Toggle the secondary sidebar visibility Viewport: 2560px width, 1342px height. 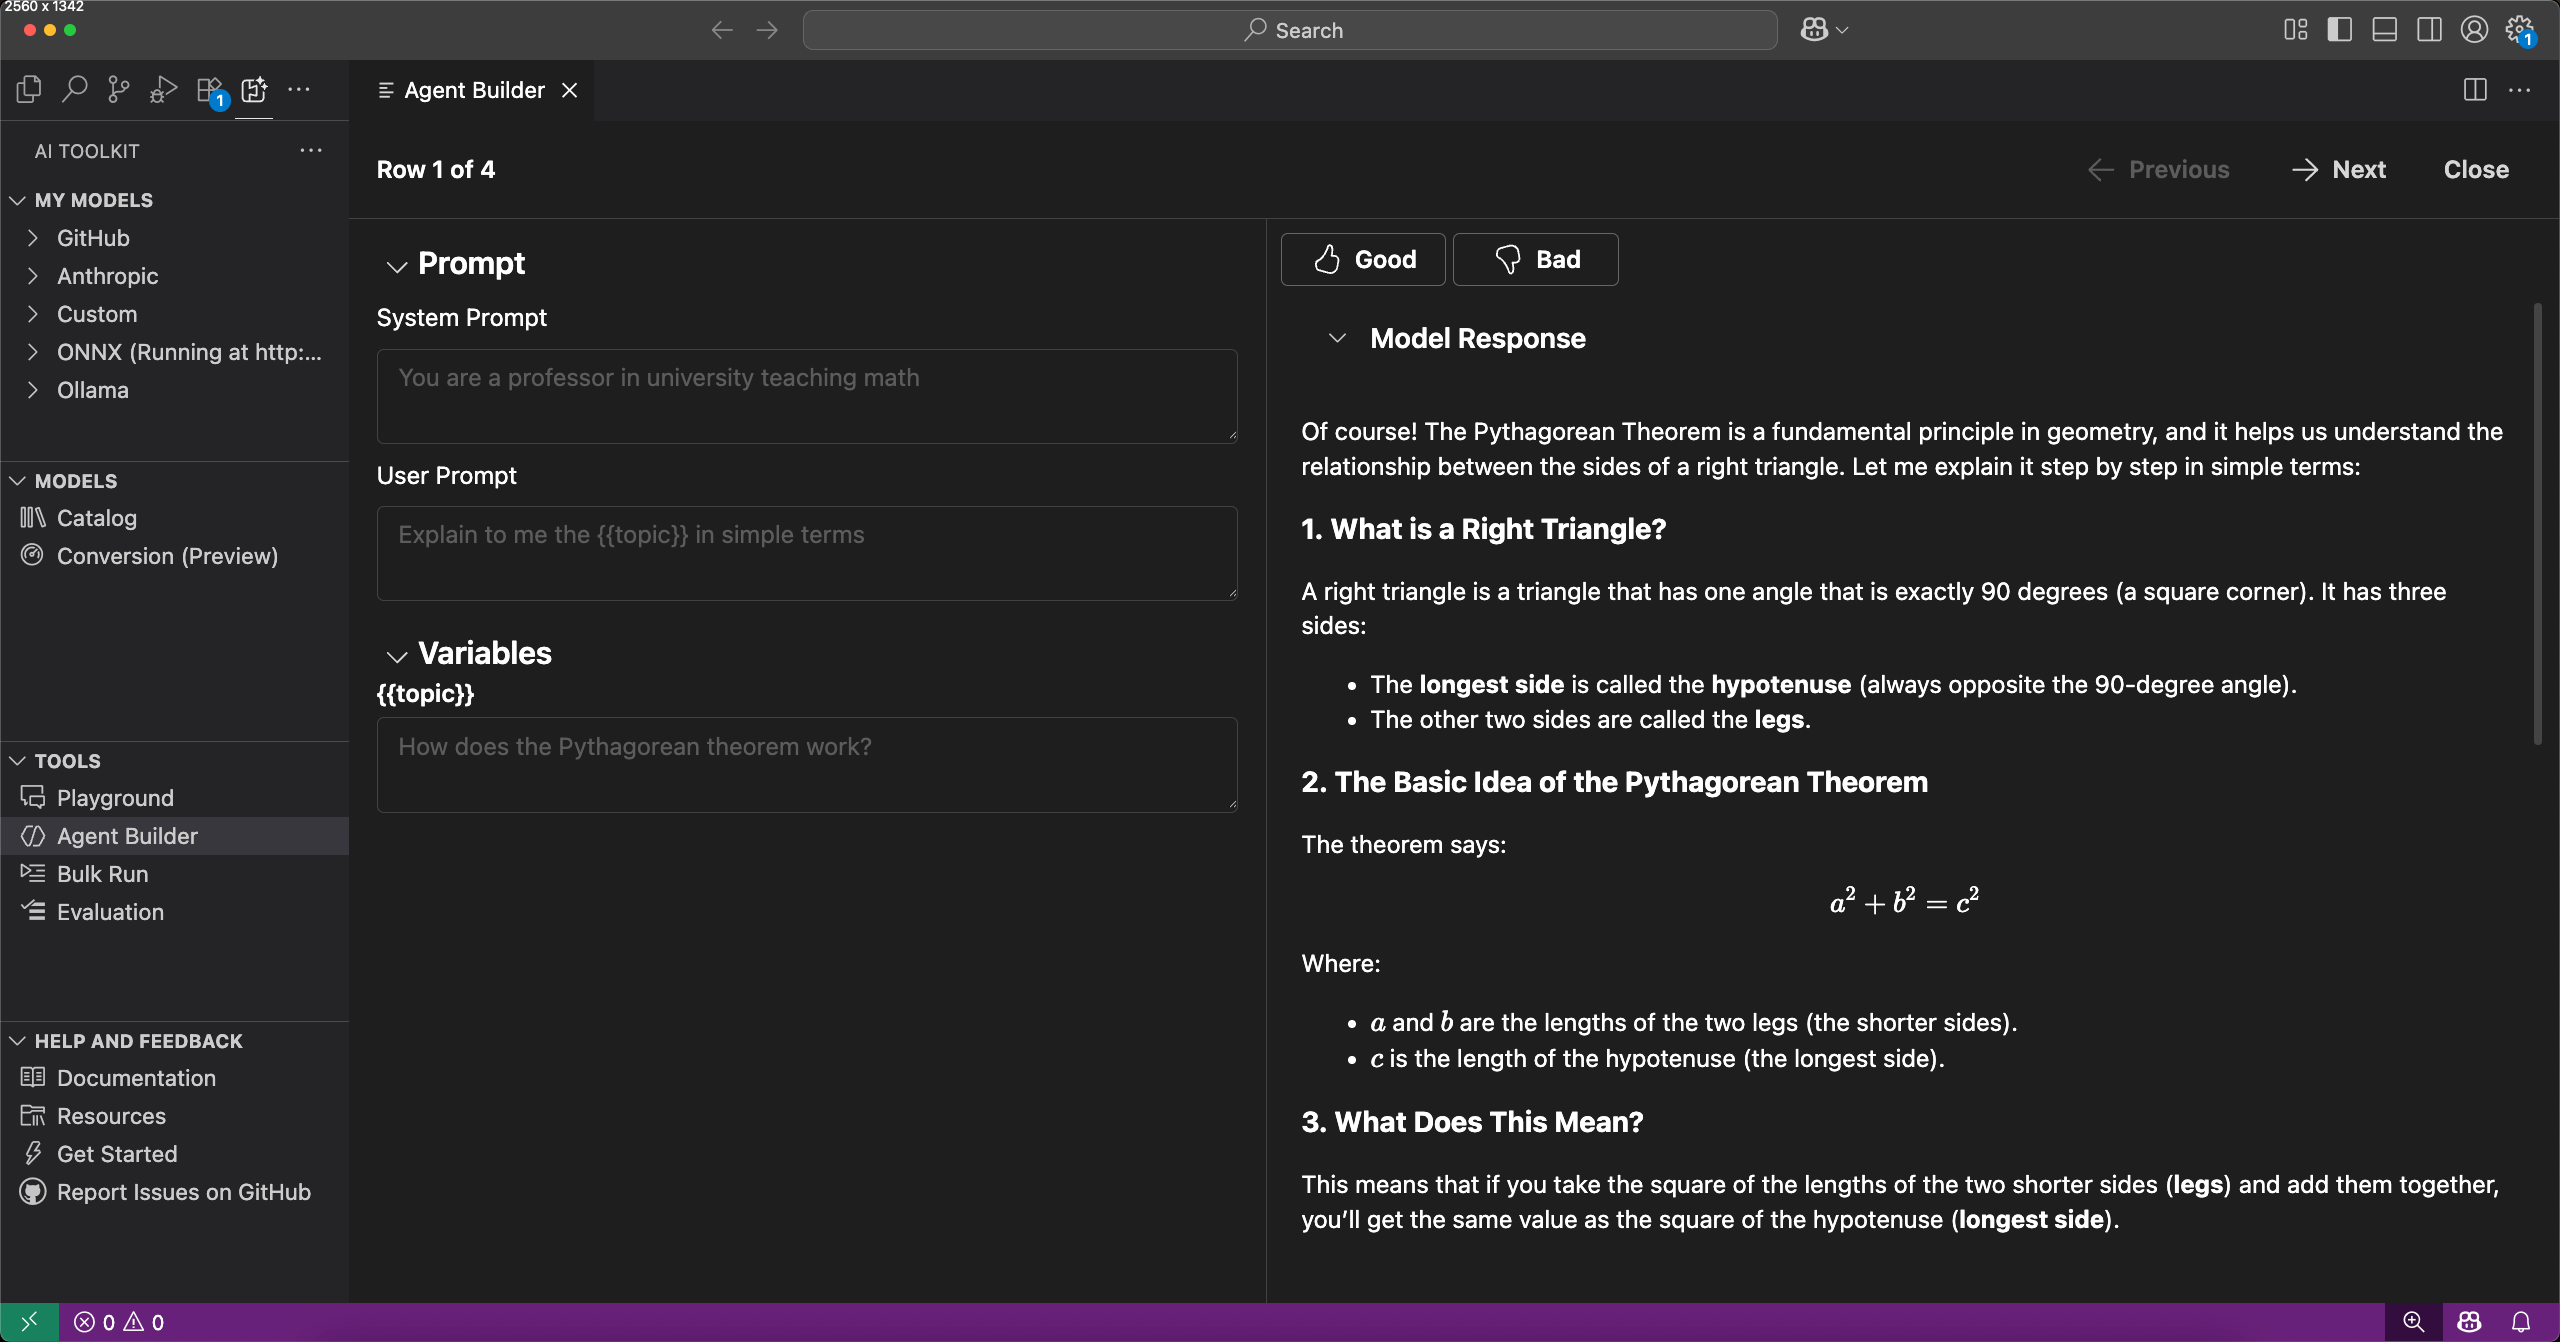coord(2429,29)
